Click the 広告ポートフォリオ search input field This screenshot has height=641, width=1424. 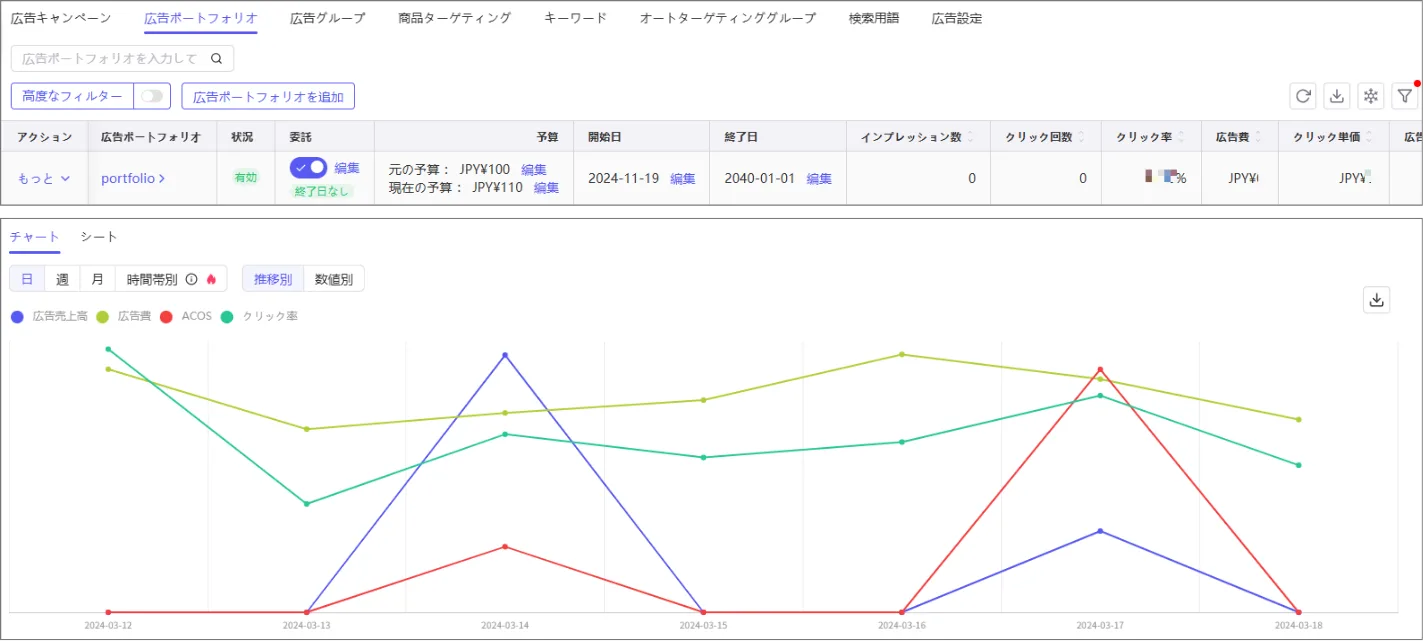coord(110,59)
